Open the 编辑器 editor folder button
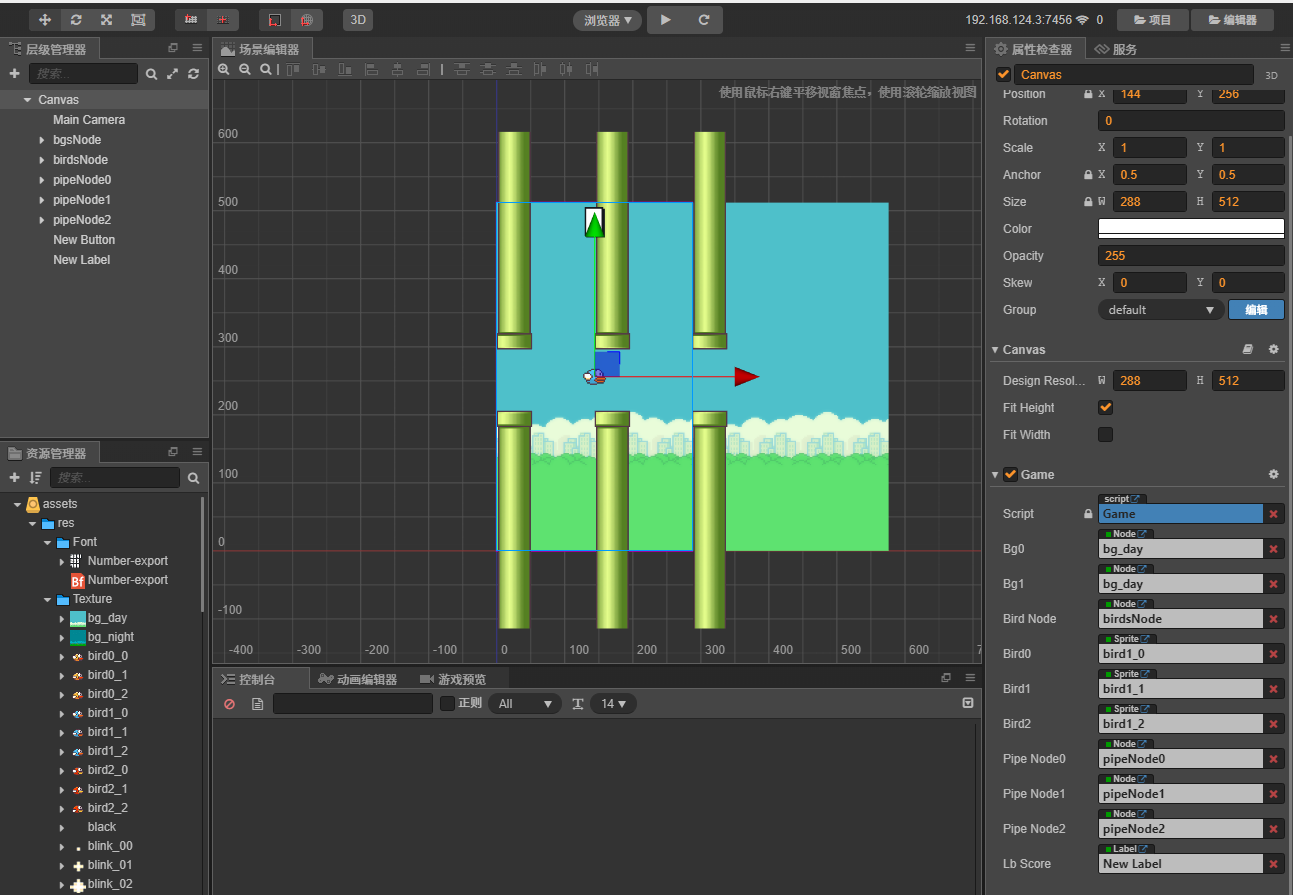 click(x=1232, y=20)
